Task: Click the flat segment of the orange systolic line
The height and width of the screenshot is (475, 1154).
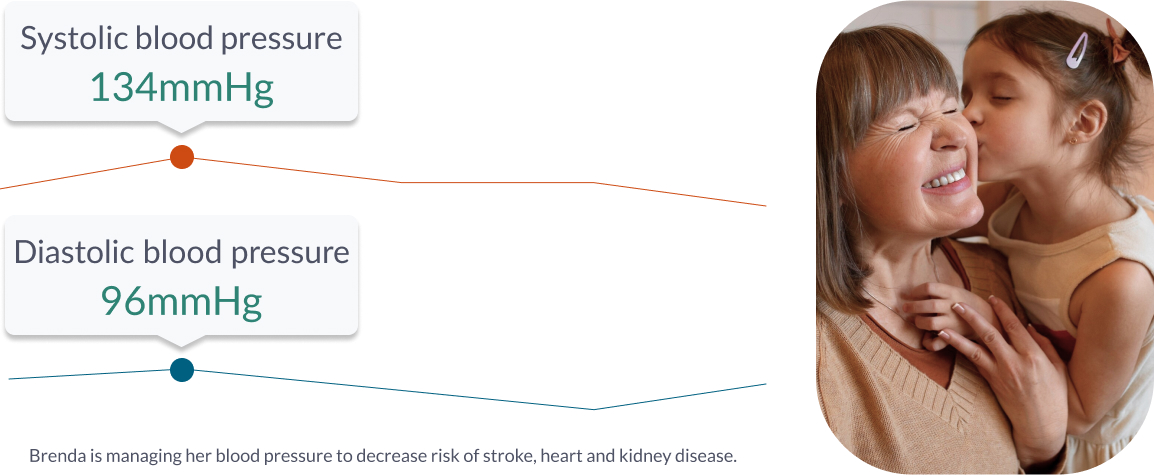Action: tap(498, 182)
